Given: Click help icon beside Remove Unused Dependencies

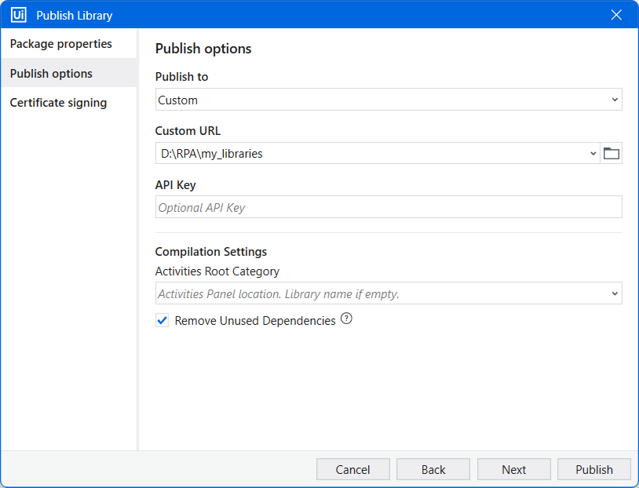Looking at the screenshot, I should (346, 318).
